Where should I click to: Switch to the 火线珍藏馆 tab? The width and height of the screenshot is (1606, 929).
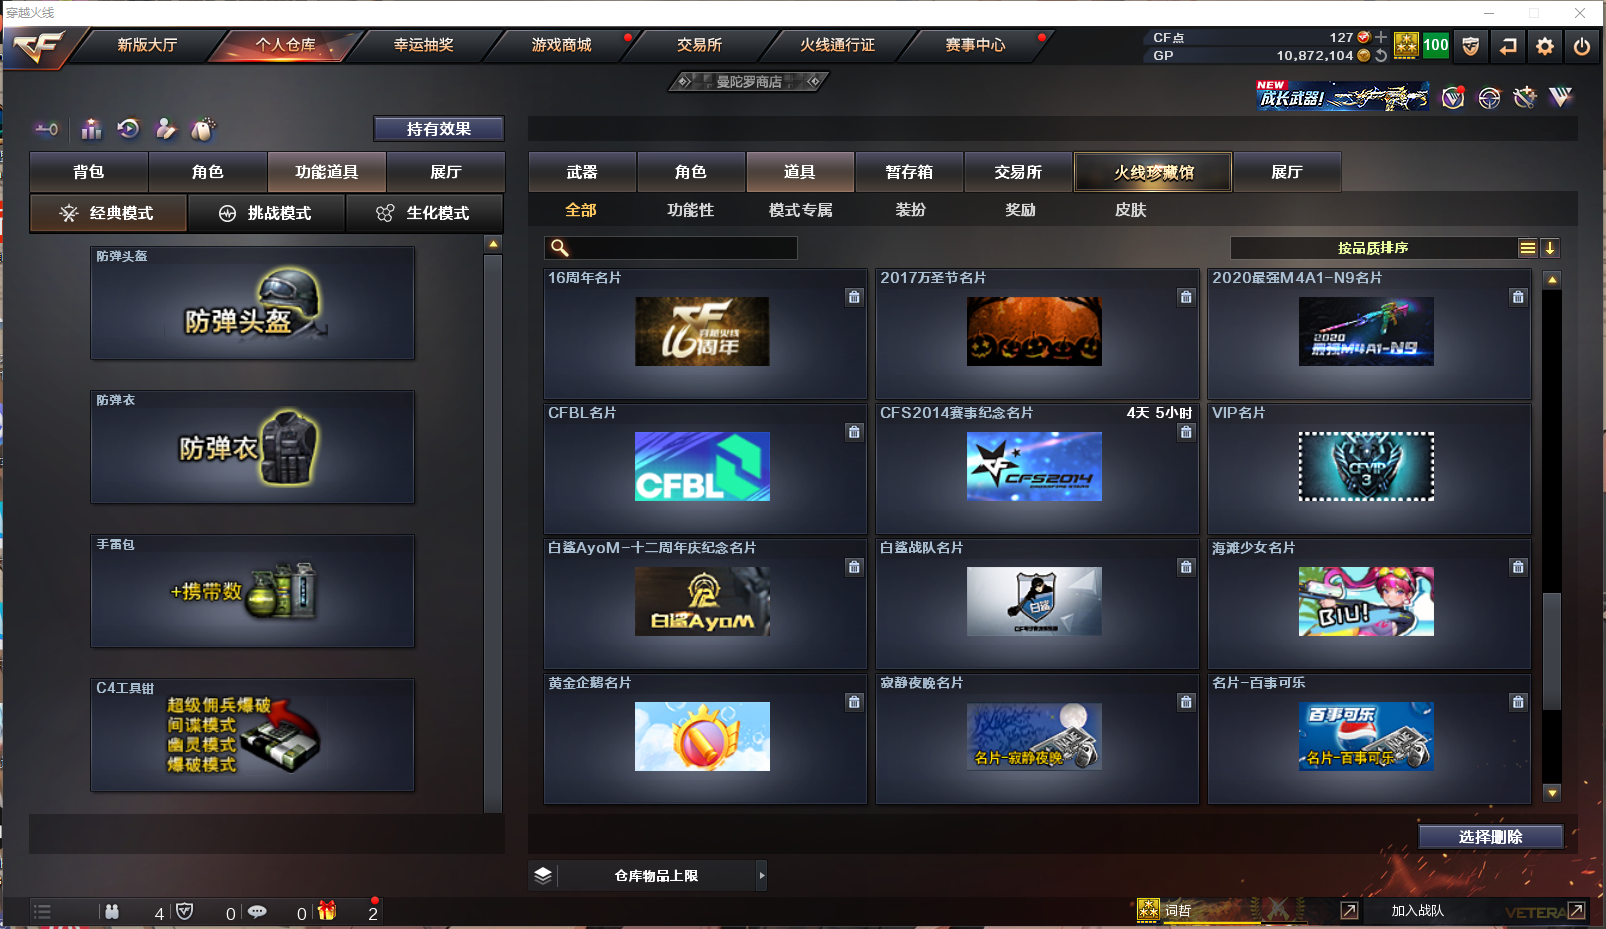[1152, 171]
